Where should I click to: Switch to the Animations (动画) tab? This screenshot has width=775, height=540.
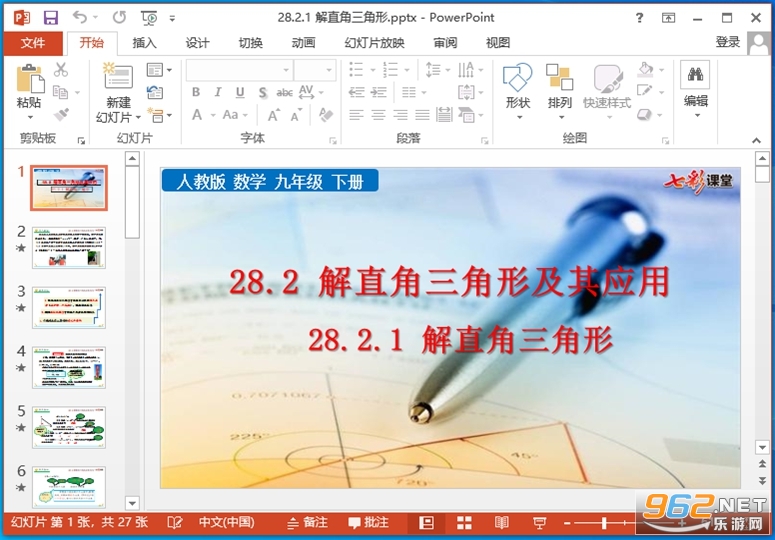point(303,43)
